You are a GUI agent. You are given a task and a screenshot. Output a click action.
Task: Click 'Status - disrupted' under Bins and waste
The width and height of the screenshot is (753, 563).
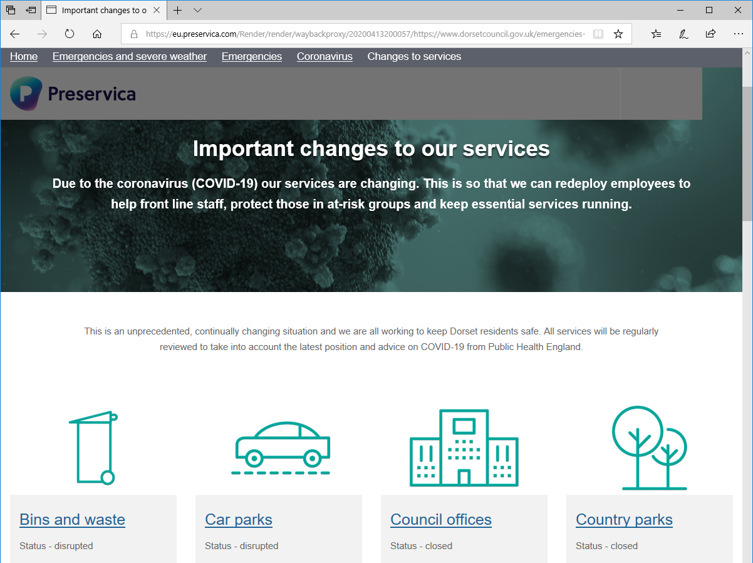(x=56, y=546)
